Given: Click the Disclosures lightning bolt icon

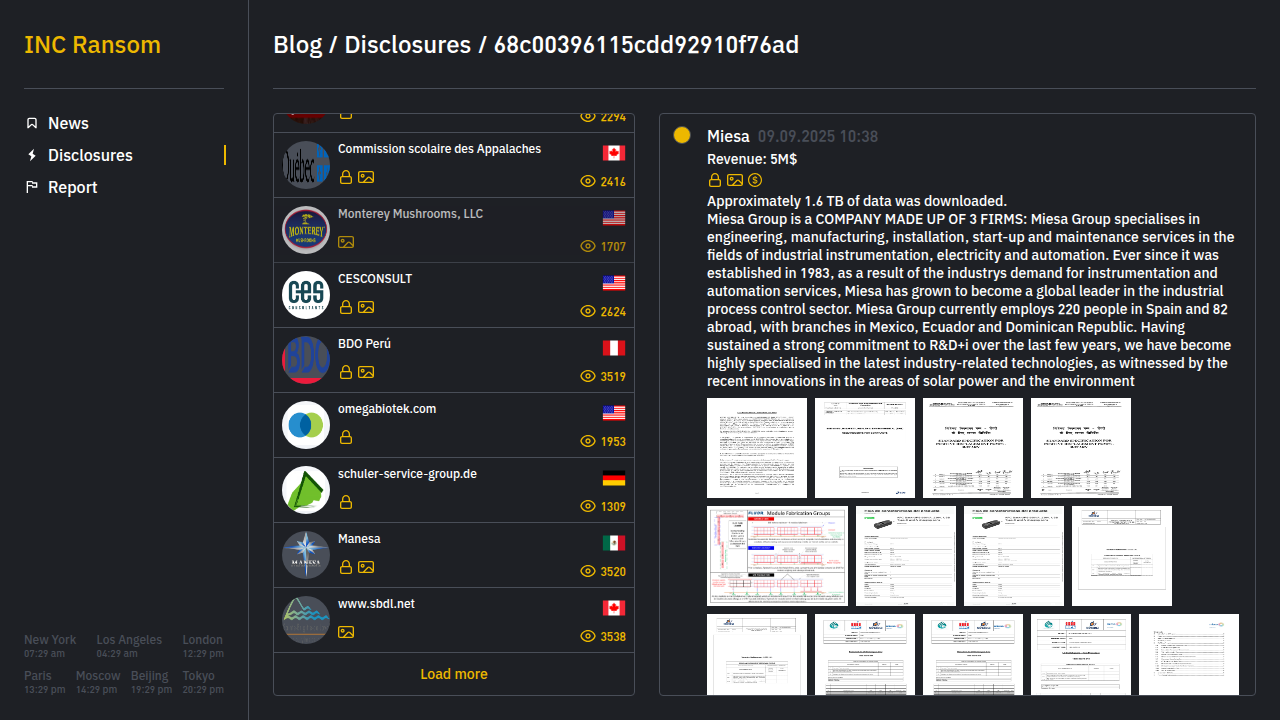Looking at the screenshot, I should [x=32, y=155].
